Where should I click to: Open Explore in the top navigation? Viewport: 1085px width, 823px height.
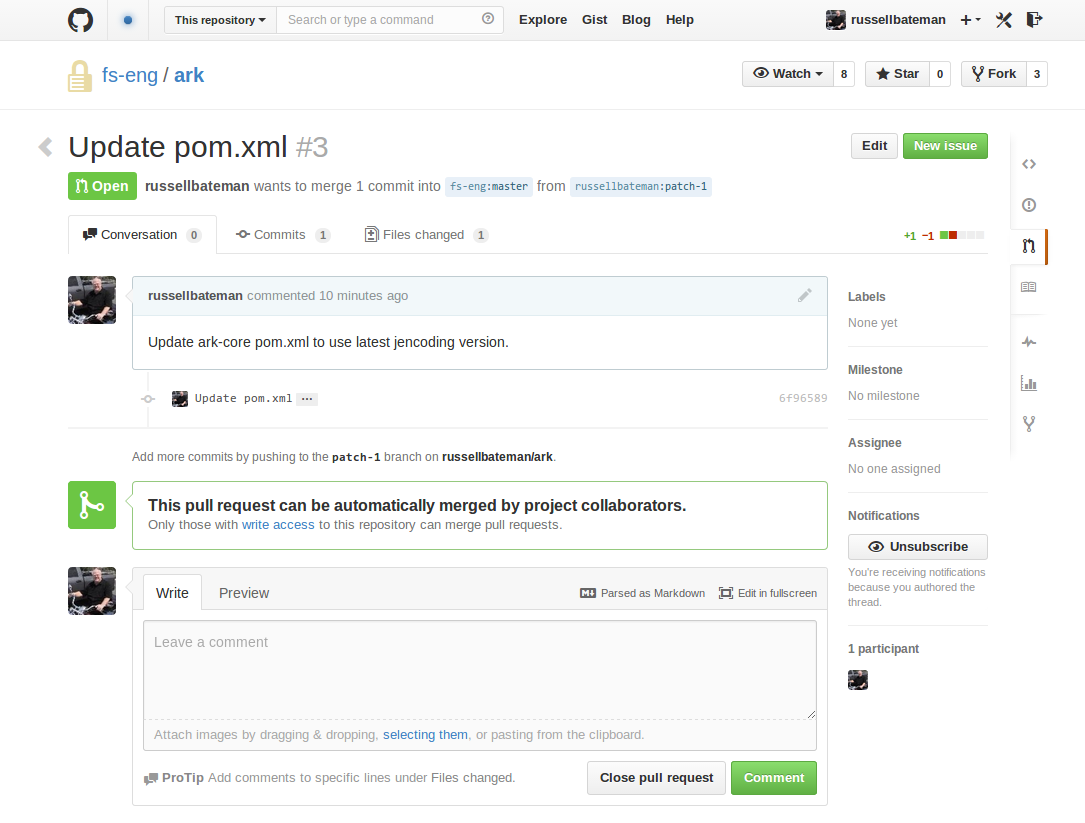click(542, 20)
